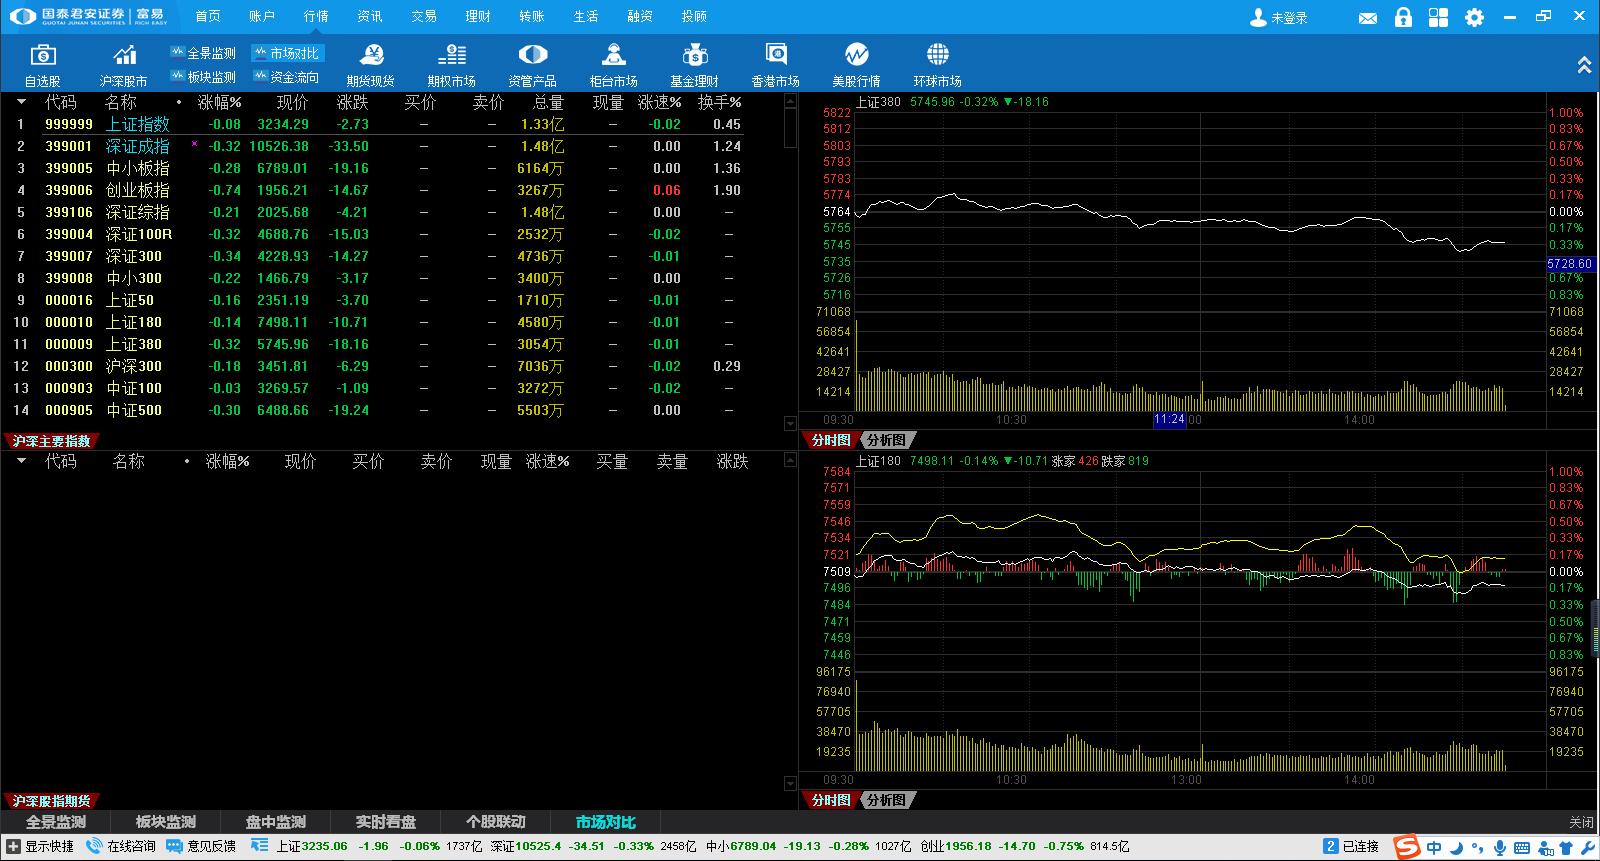Switch lower chart to 分时图 view
Image resolution: width=1600 pixels, height=861 pixels.
pos(831,800)
